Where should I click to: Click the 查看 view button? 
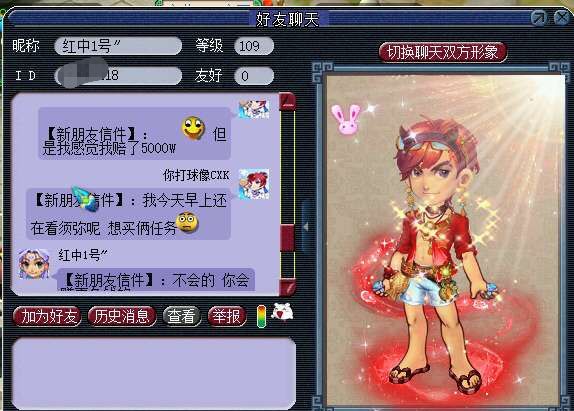[182, 316]
